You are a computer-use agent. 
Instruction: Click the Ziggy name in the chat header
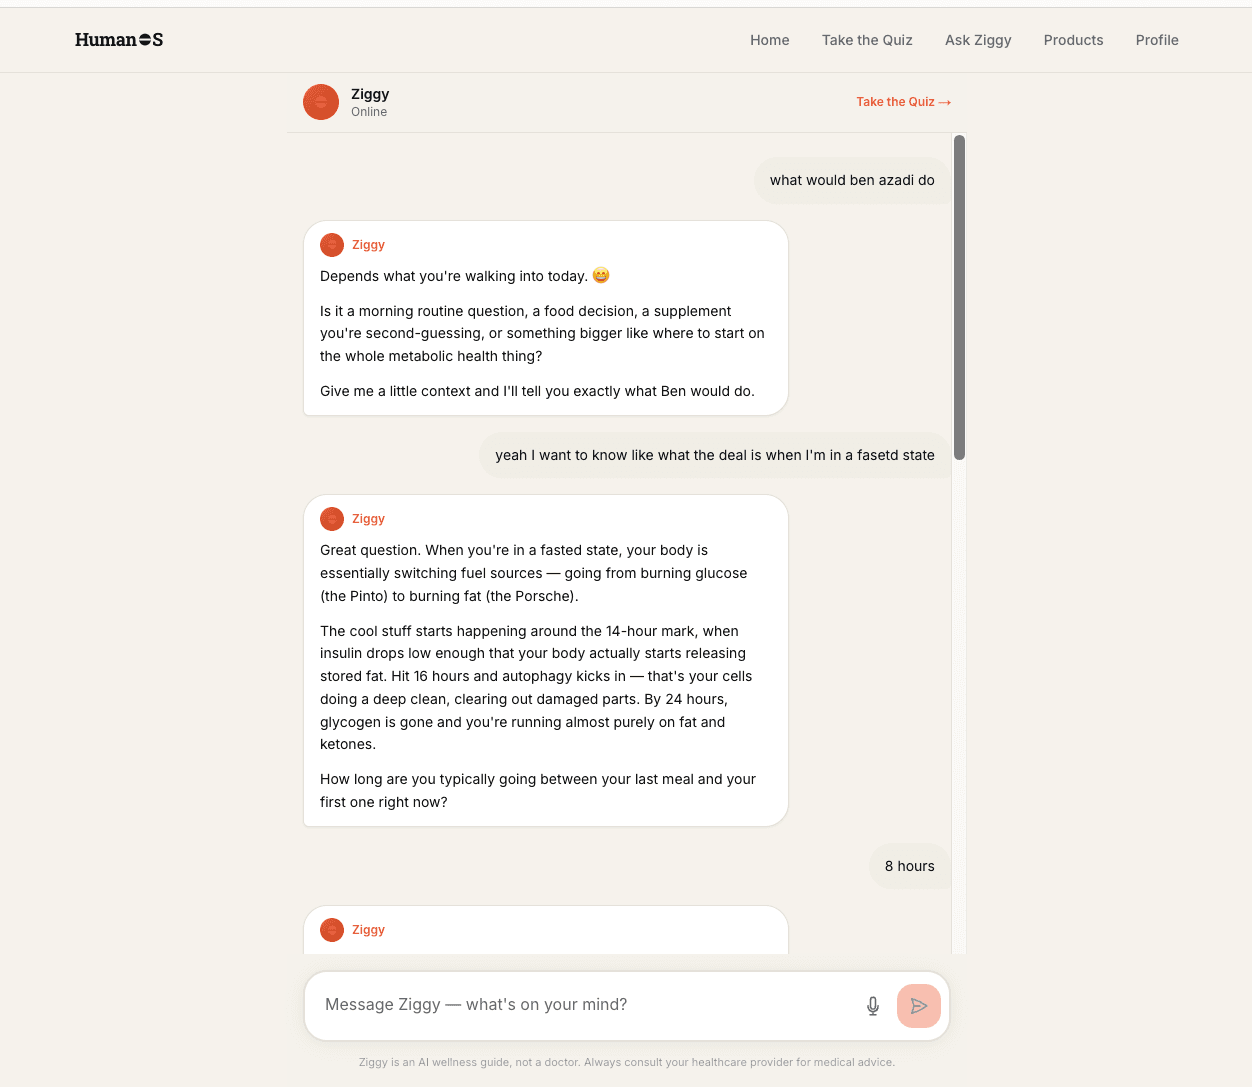370,94
